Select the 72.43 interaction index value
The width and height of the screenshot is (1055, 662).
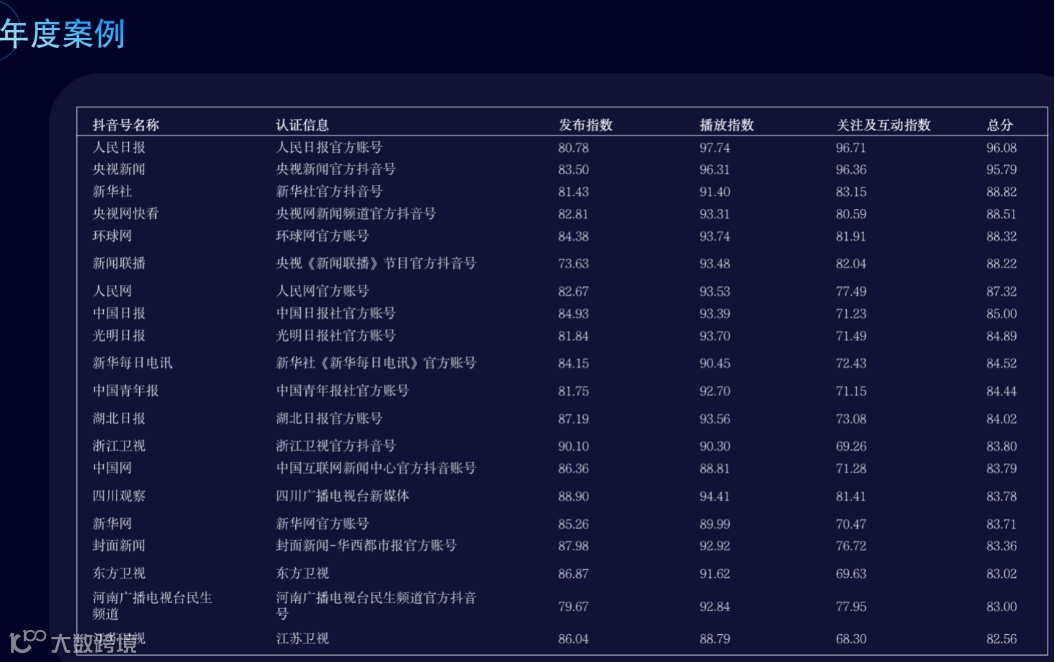click(851, 364)
